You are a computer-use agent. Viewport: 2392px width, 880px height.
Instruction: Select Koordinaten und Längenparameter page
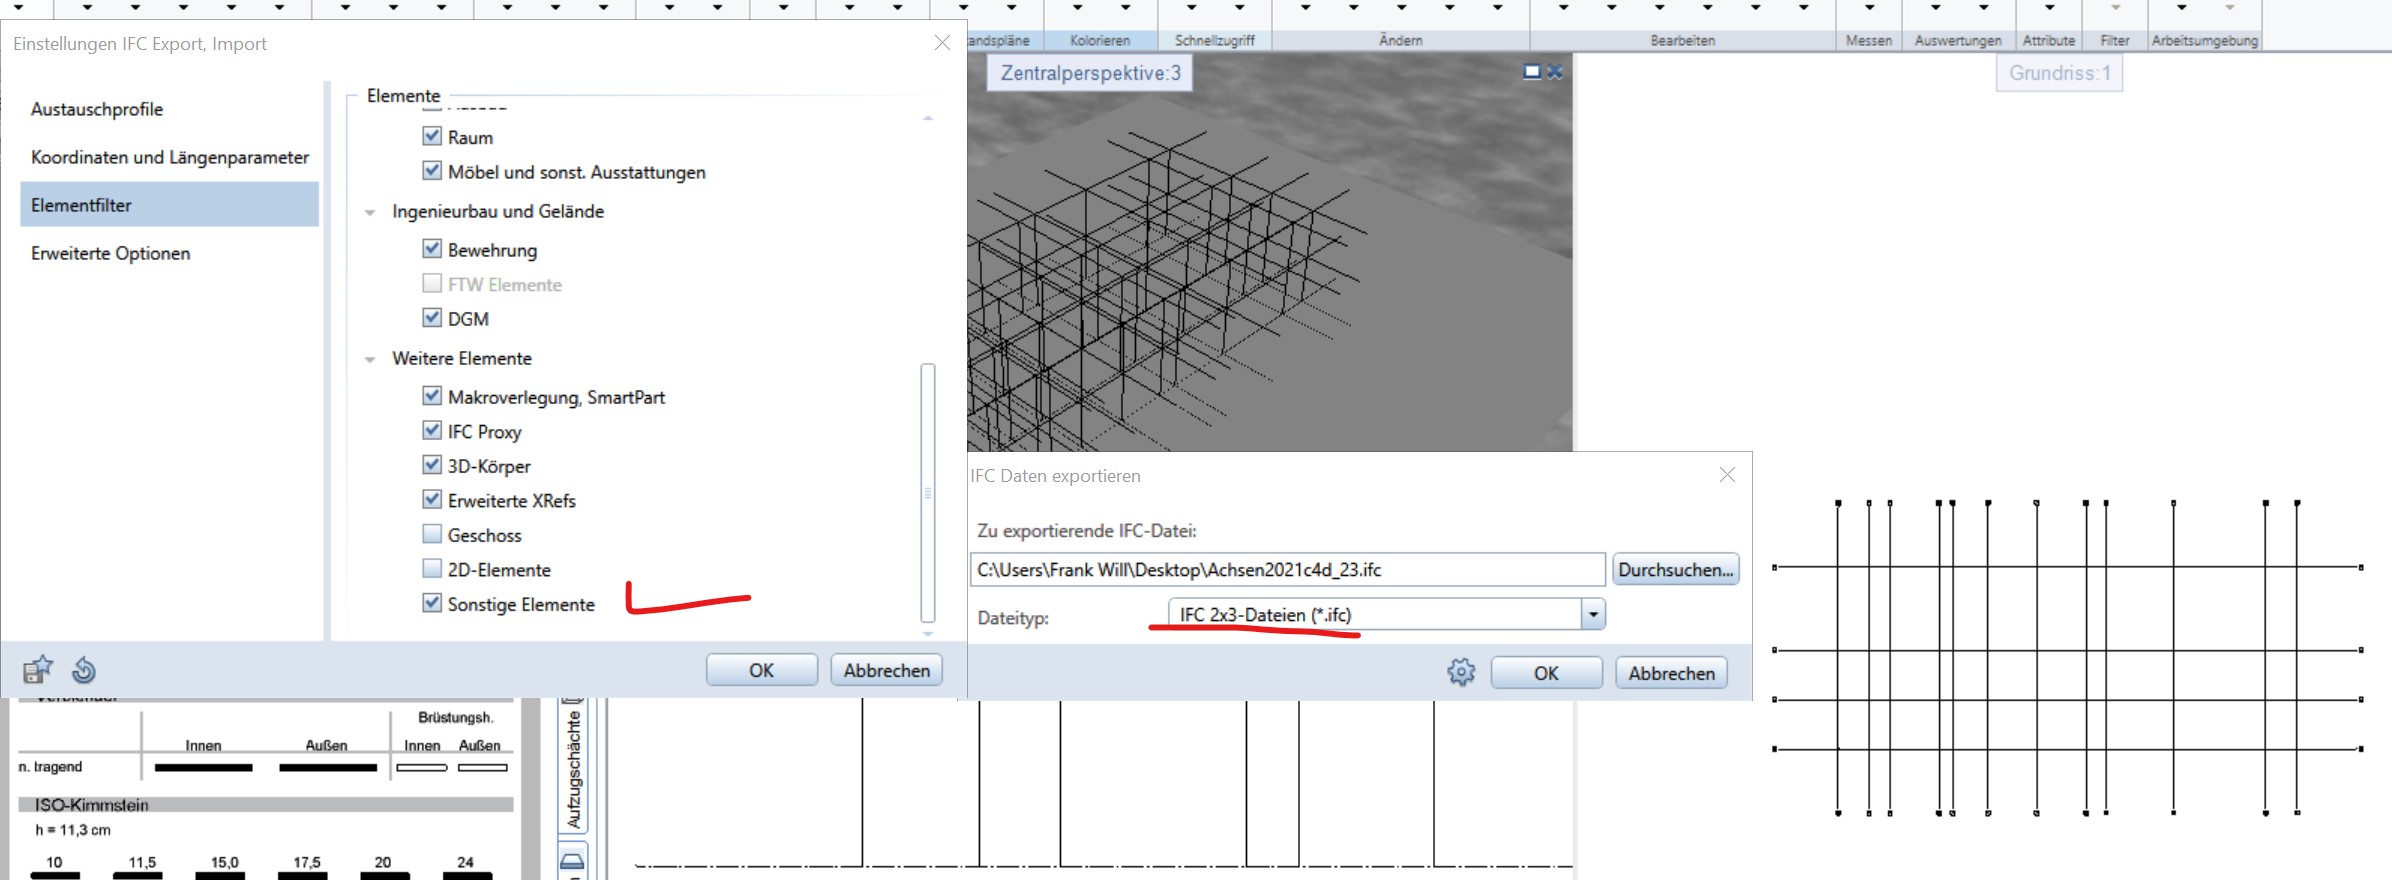(170, 157)
